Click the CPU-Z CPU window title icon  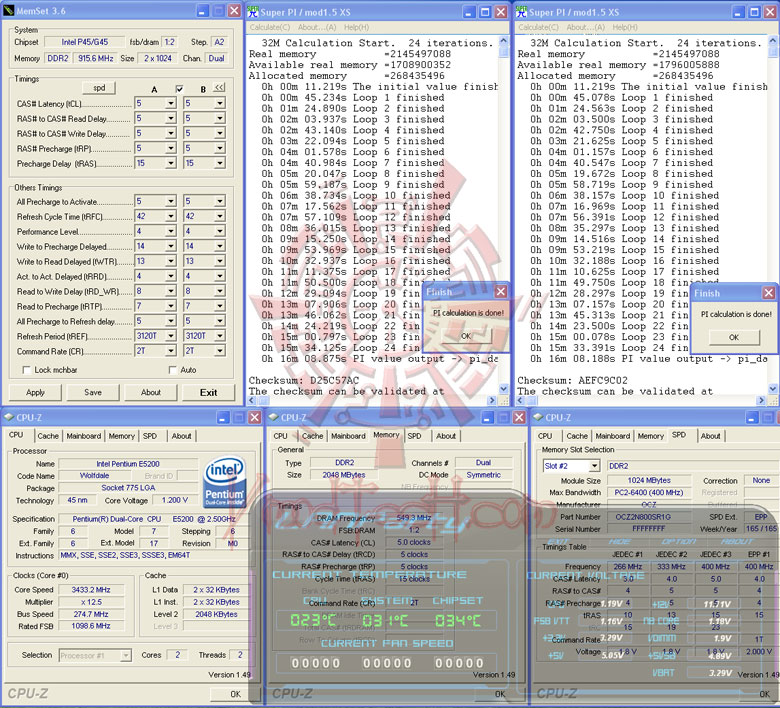tap(9, 417)
